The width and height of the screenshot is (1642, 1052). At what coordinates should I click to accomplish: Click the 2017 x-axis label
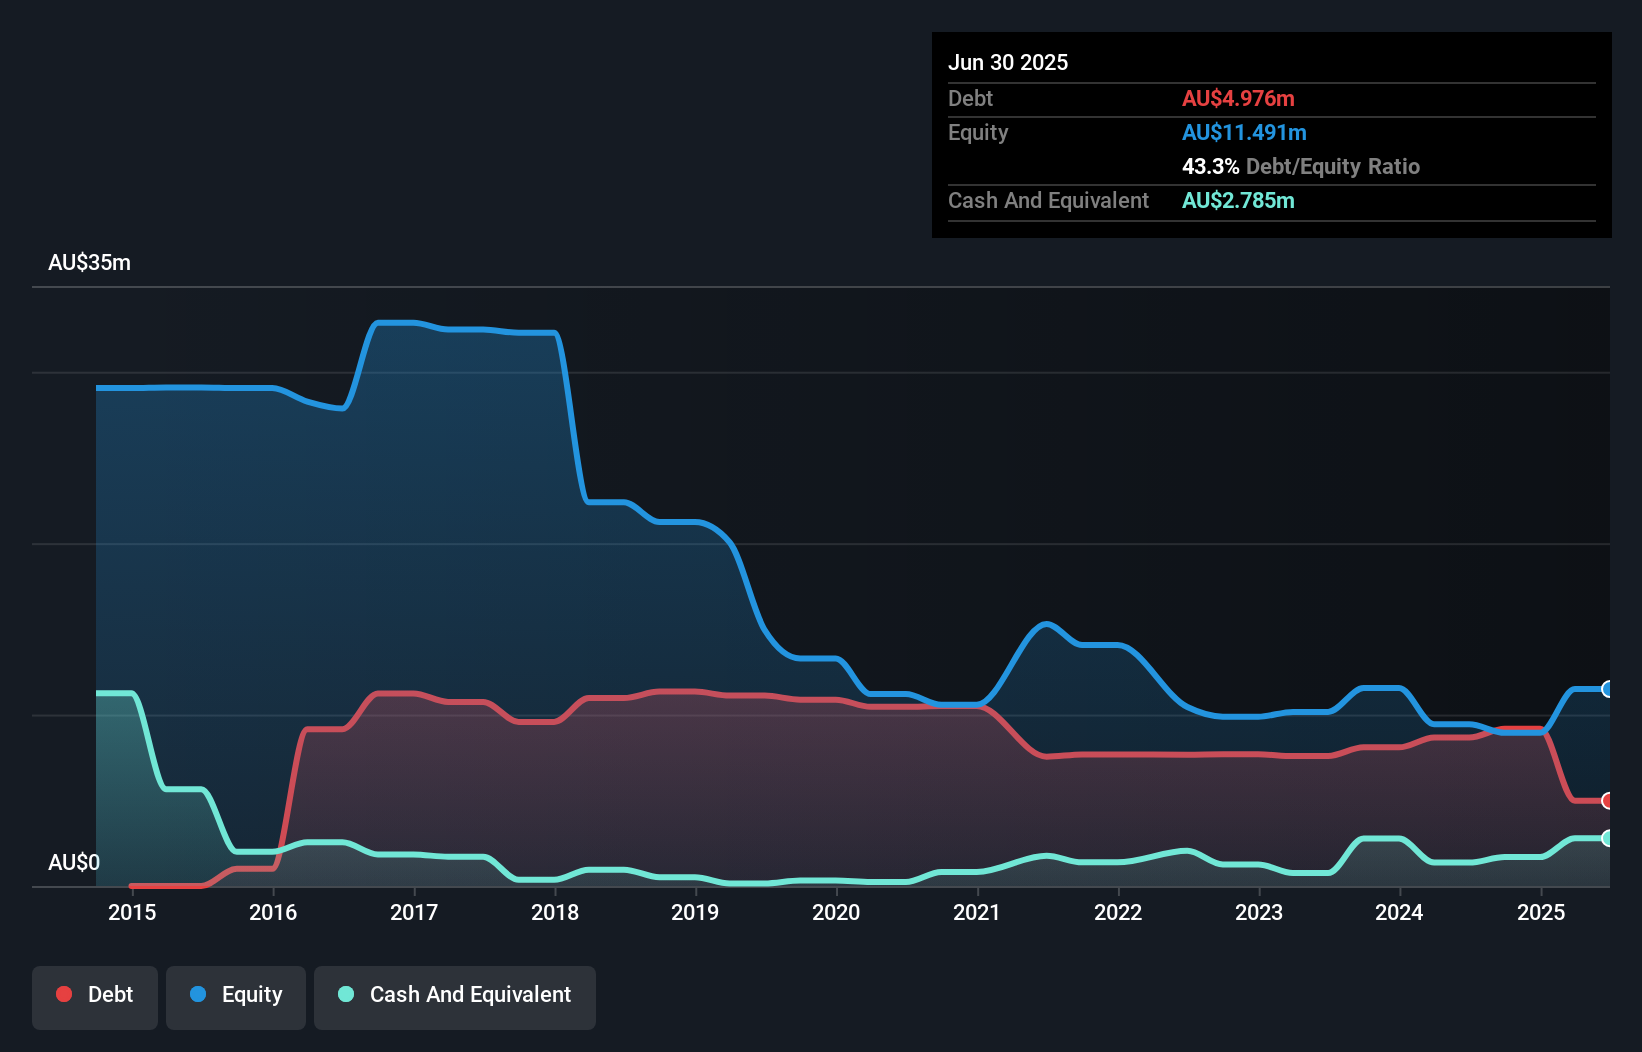tap(414, 912)
